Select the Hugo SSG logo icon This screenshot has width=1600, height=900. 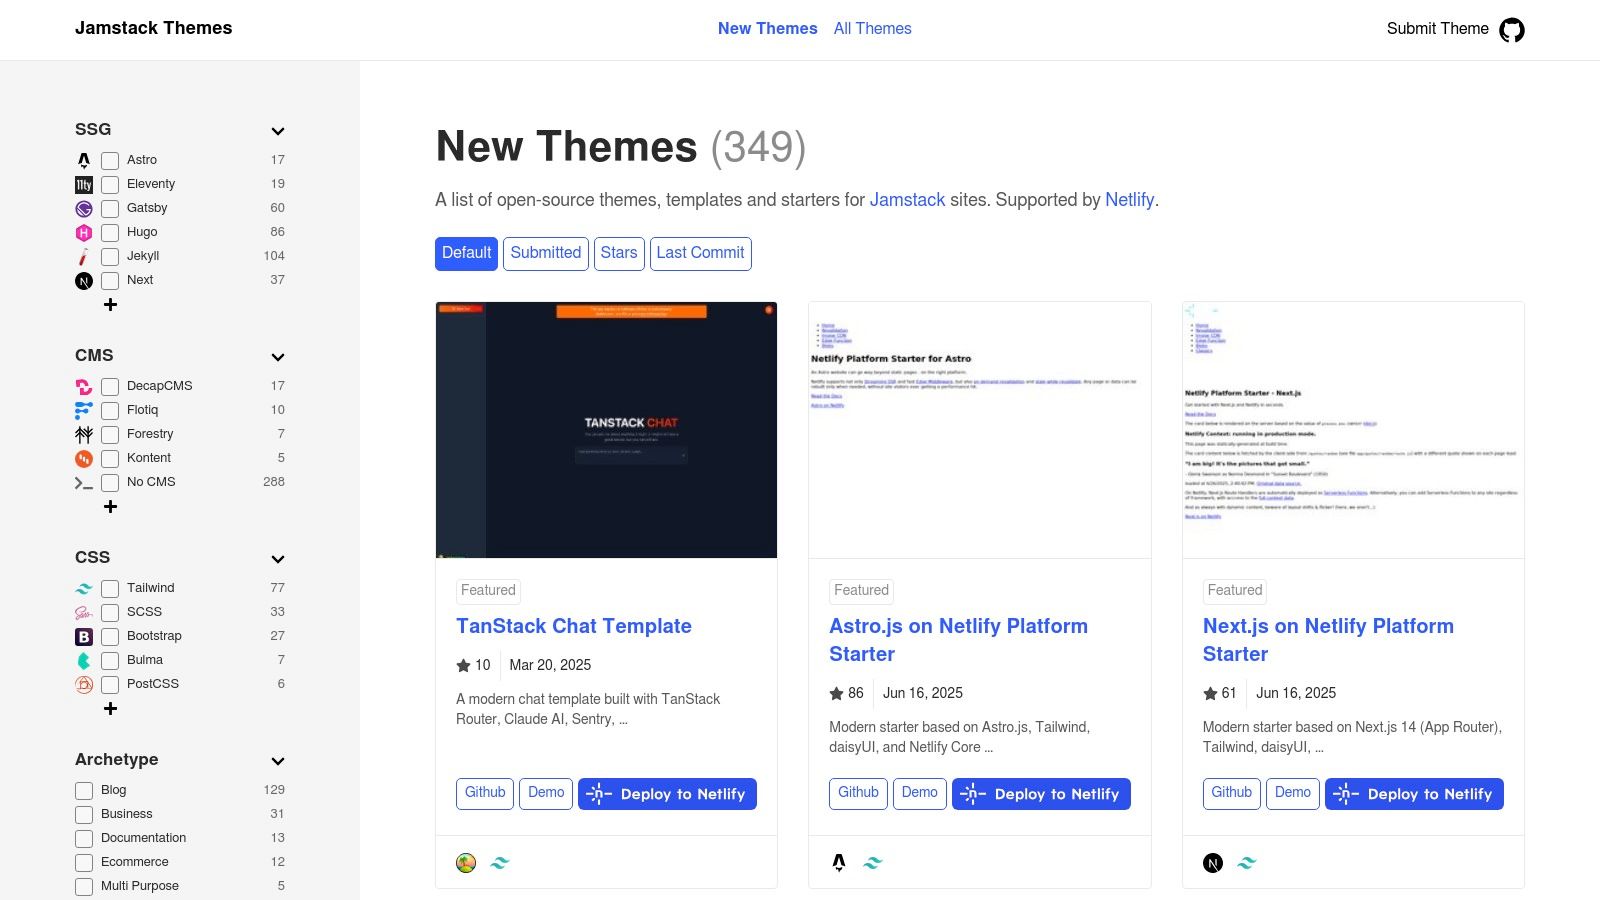pyautogui.click(x=84, y=232)
